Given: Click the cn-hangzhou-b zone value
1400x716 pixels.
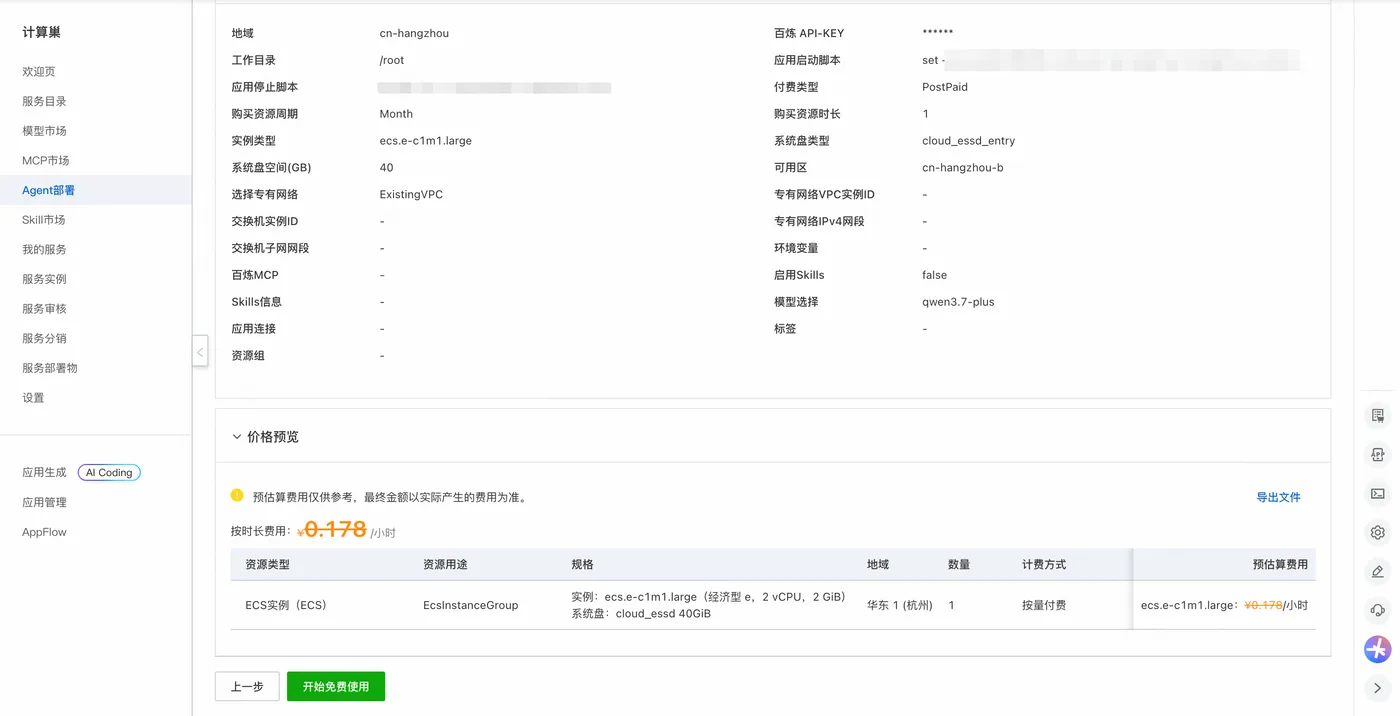Looking at the screenshot, I should point(962,168).
